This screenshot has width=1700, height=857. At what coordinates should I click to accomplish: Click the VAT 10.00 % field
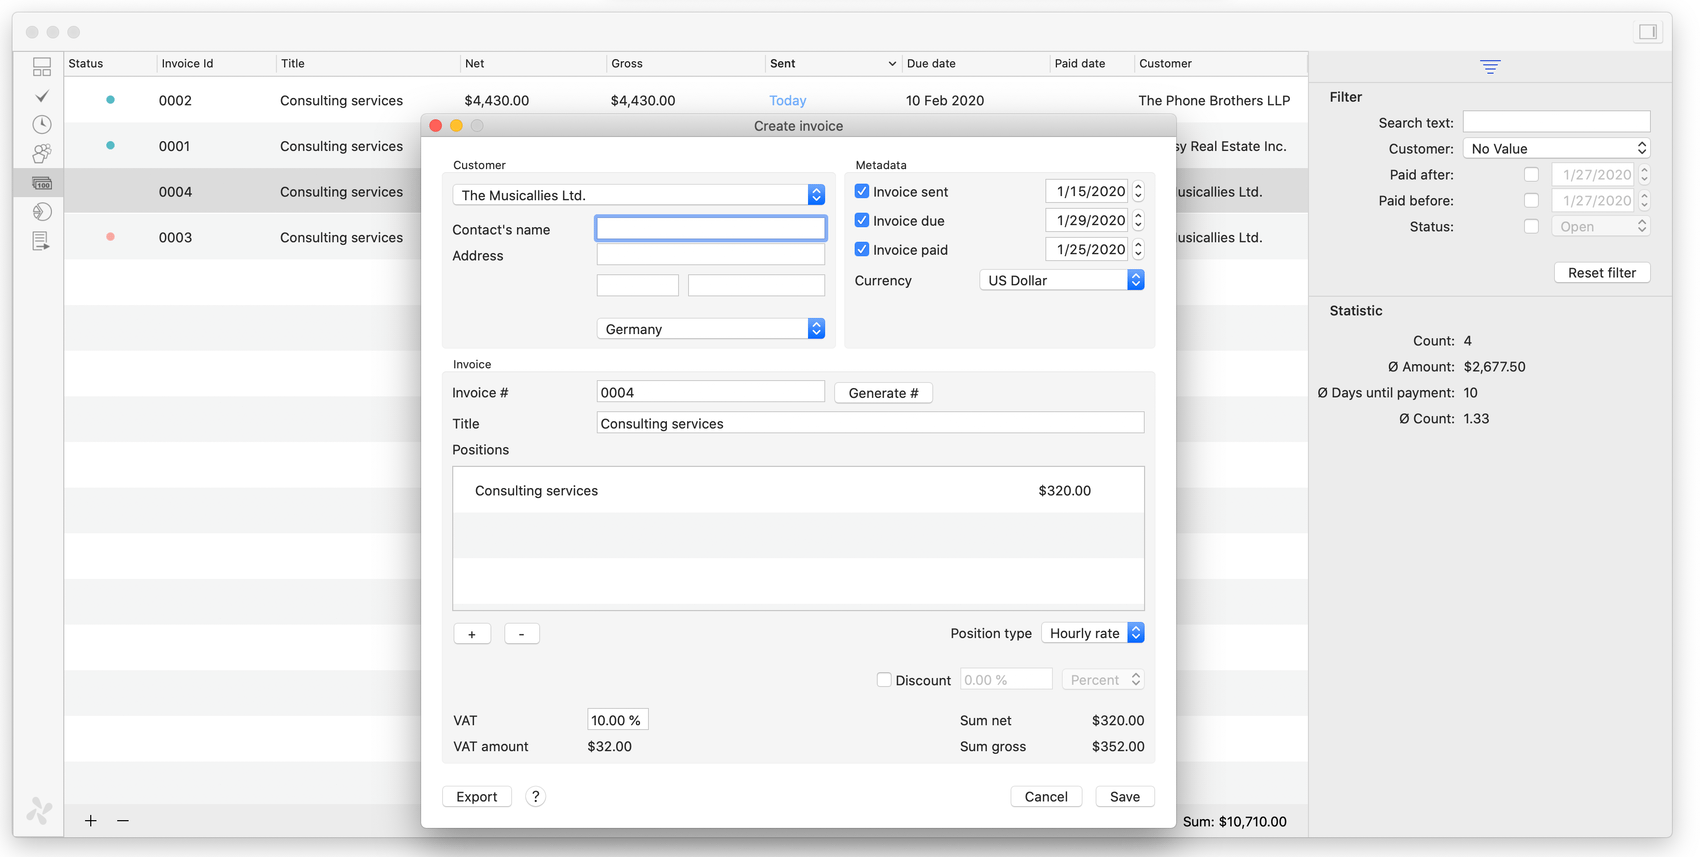[618, 720]
